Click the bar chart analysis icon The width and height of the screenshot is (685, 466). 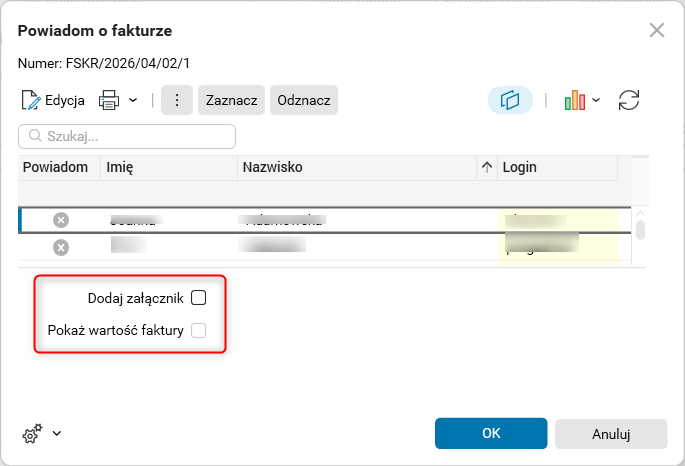pos(575,100)
